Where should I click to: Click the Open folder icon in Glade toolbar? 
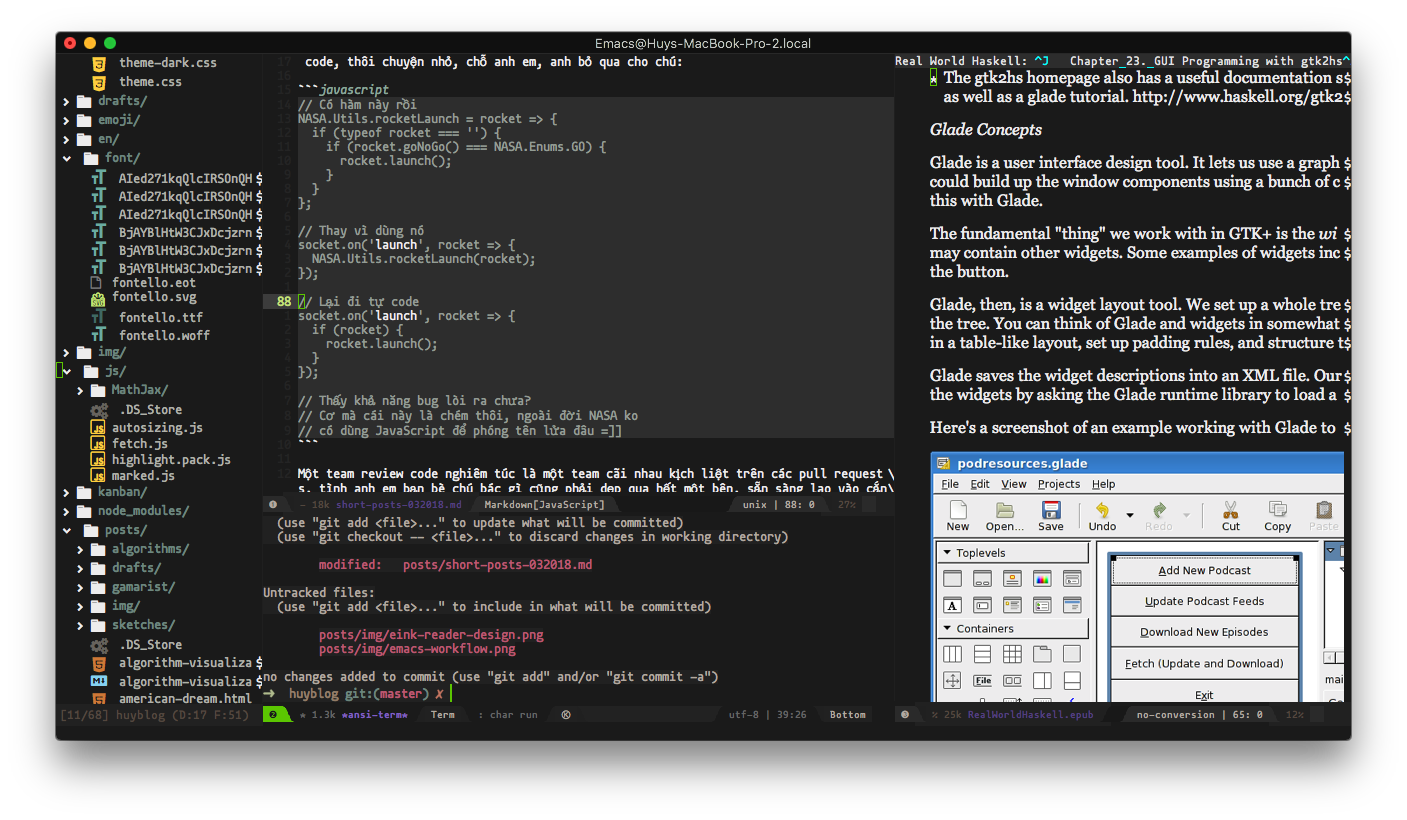[x=1005, y=510]
